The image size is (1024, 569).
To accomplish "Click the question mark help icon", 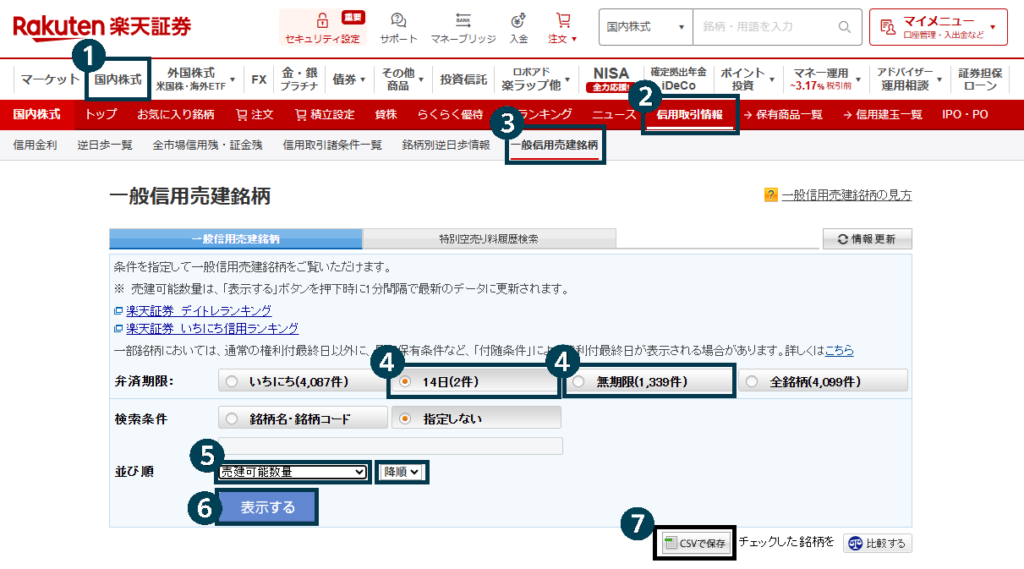I will point(771,195).
